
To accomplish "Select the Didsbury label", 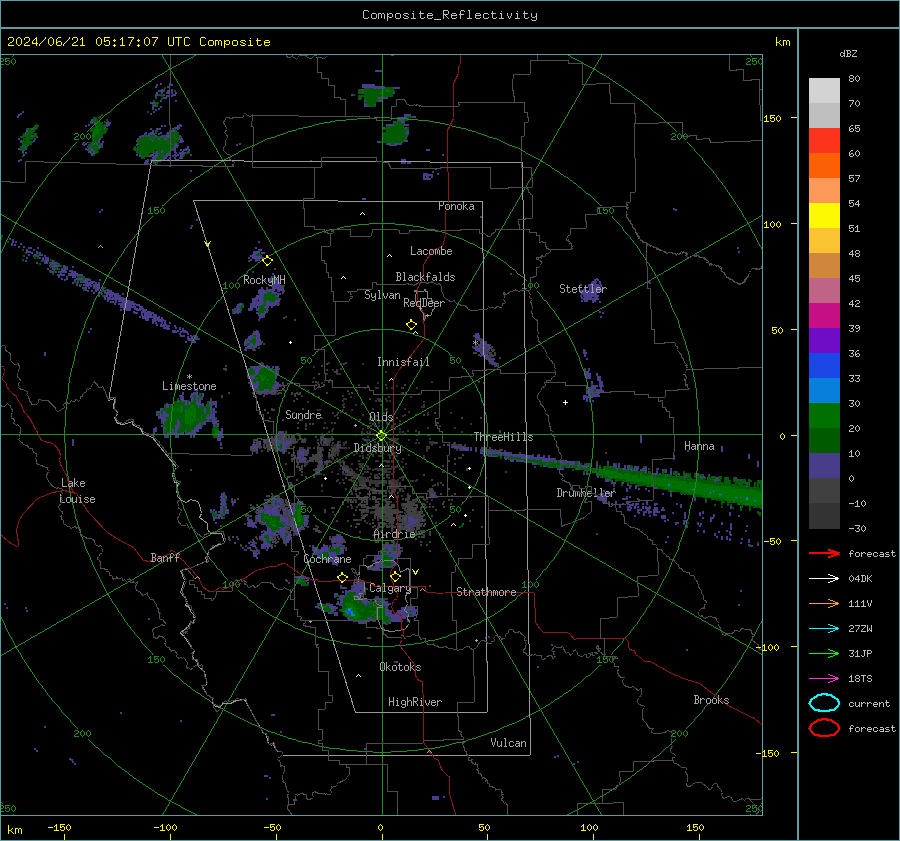I will click(x=377, y=448).
